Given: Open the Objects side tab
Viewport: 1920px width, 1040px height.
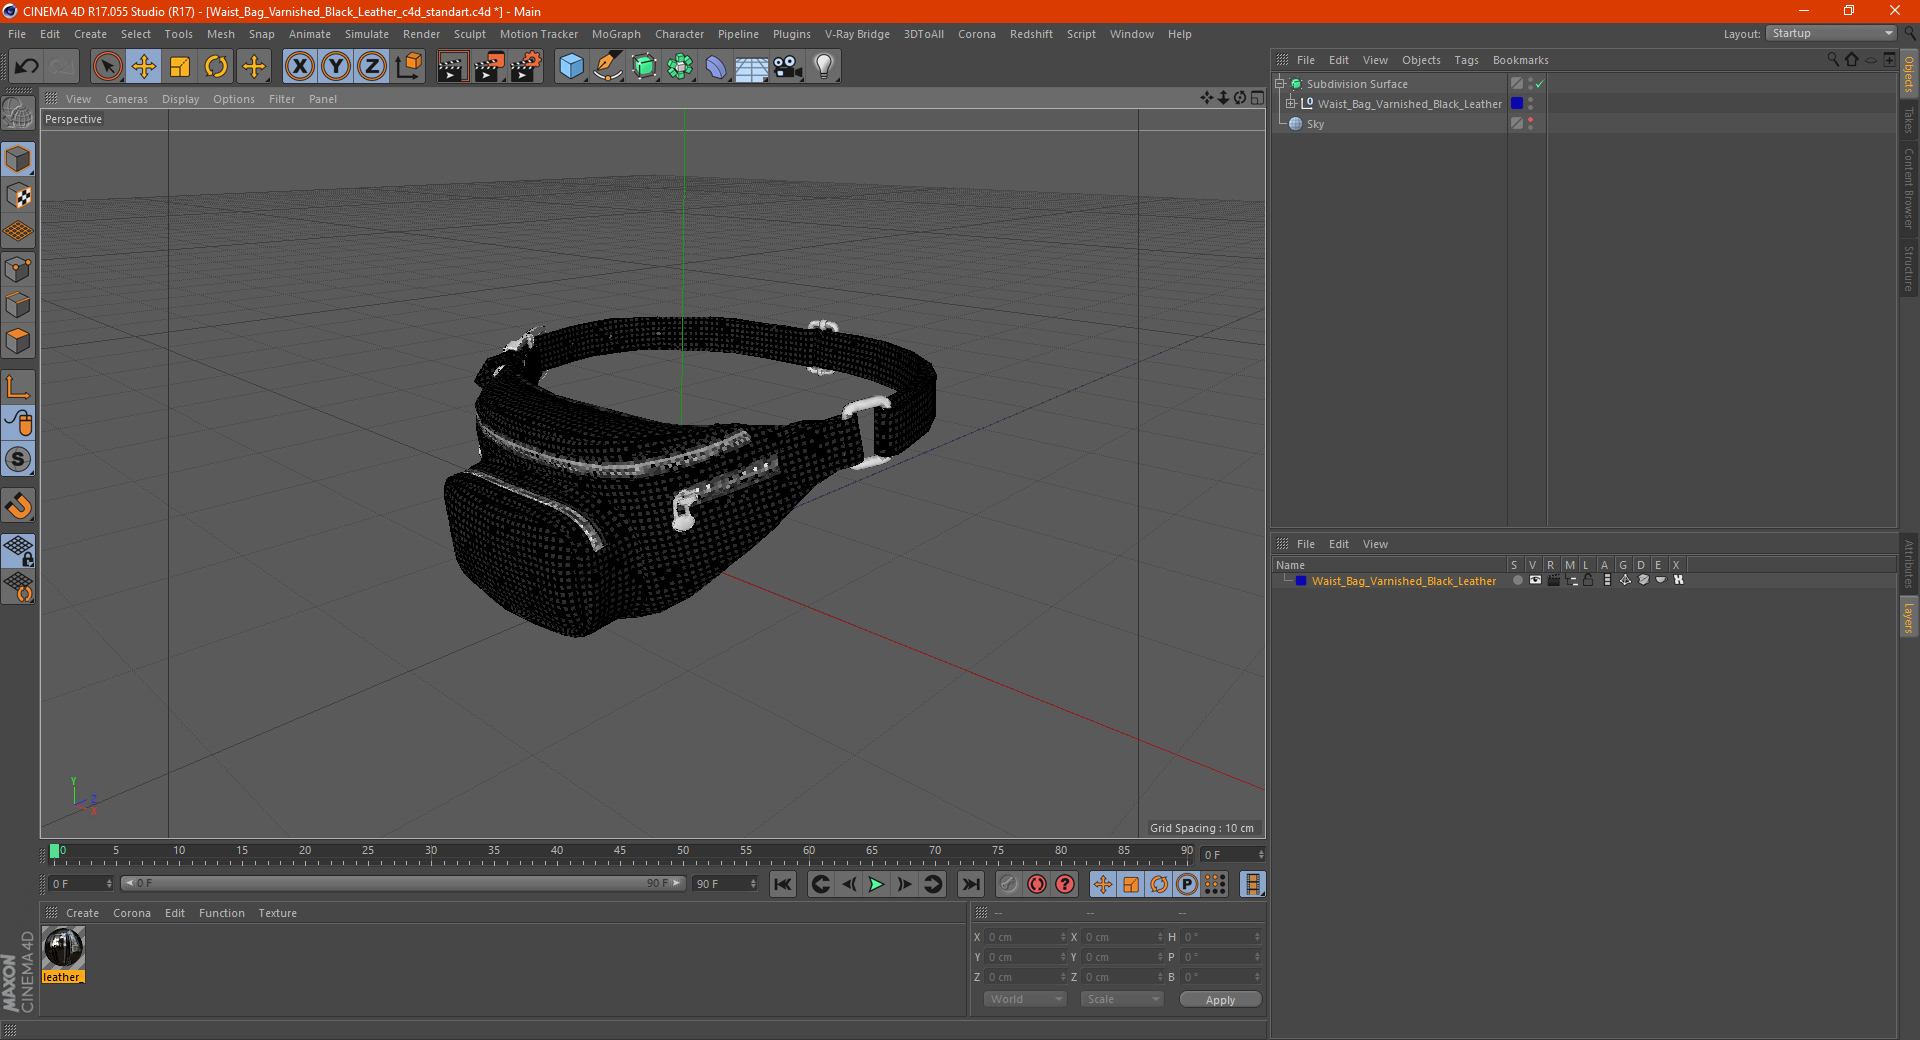Looking at the screenshot, I should (x=1909, y=75).
